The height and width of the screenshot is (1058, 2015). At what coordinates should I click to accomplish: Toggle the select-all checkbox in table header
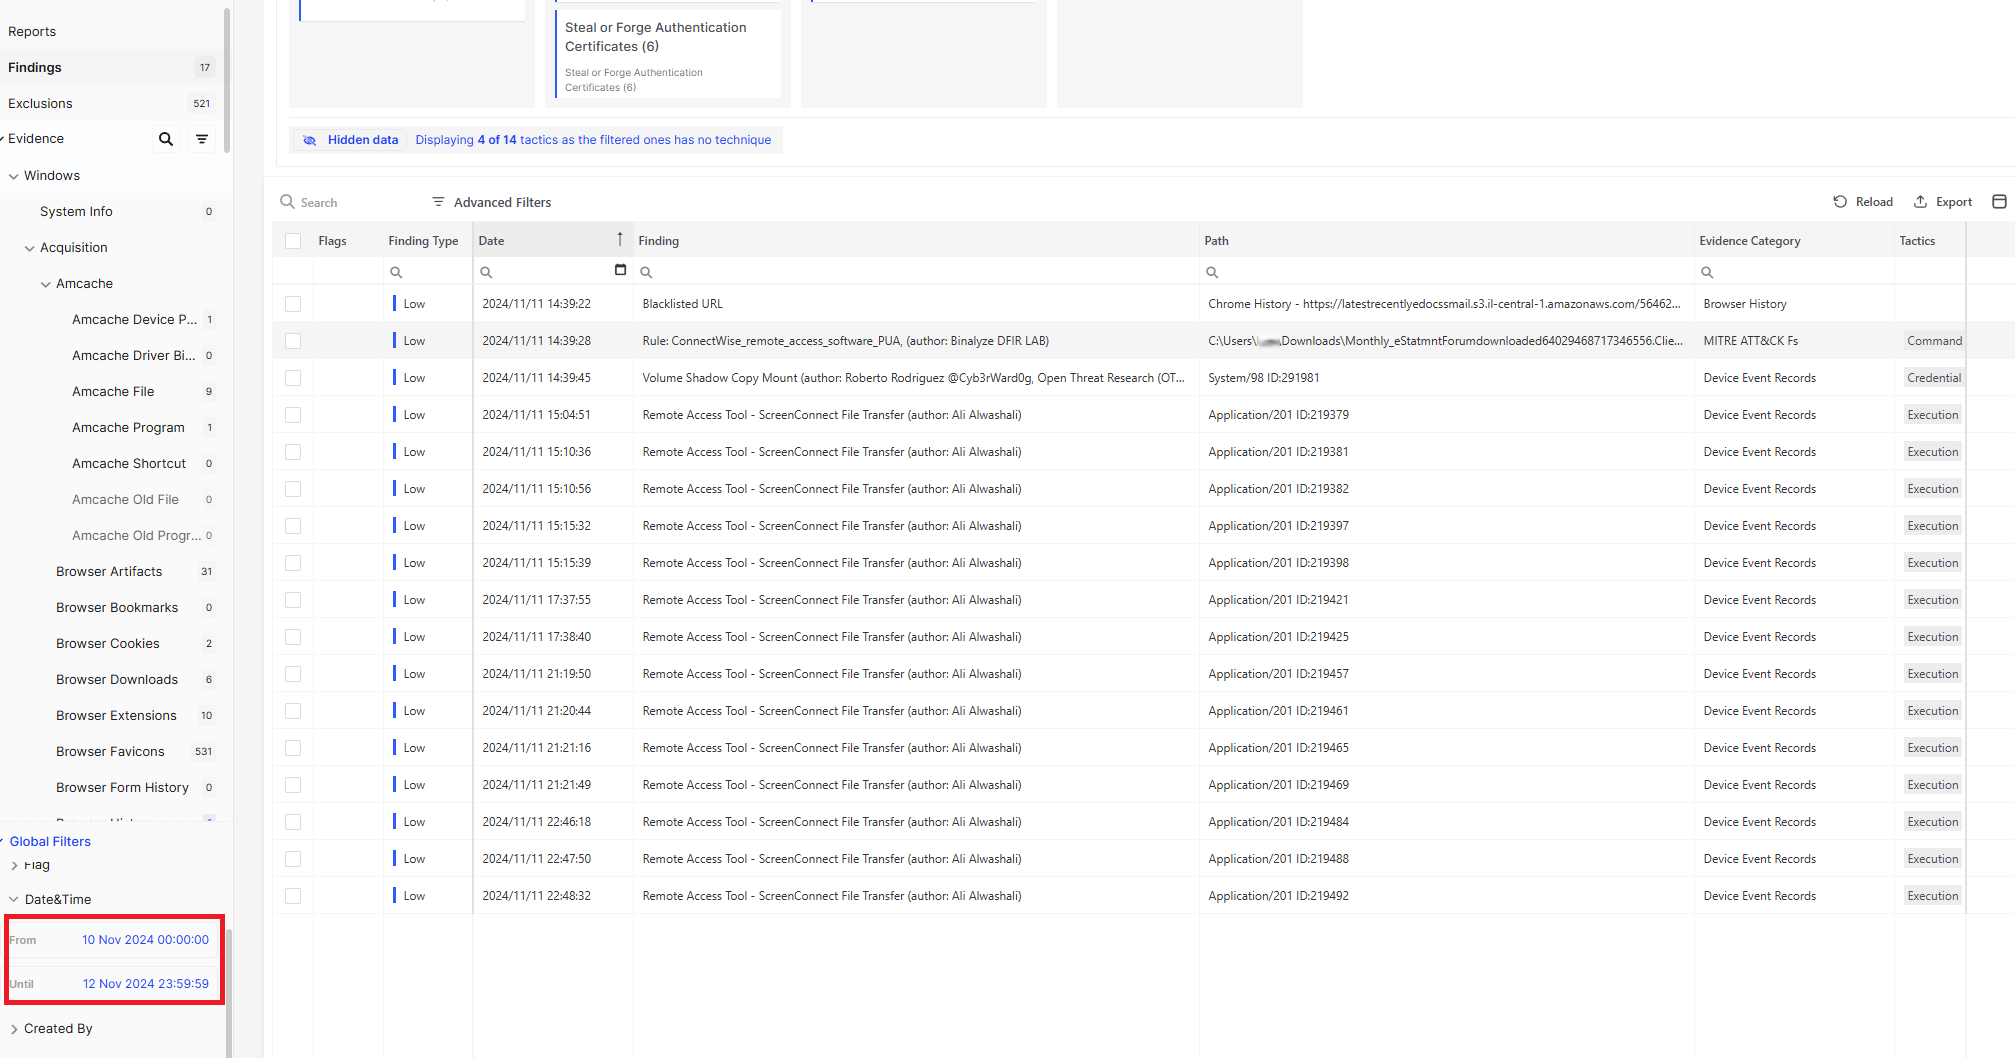tap(293, 241)
